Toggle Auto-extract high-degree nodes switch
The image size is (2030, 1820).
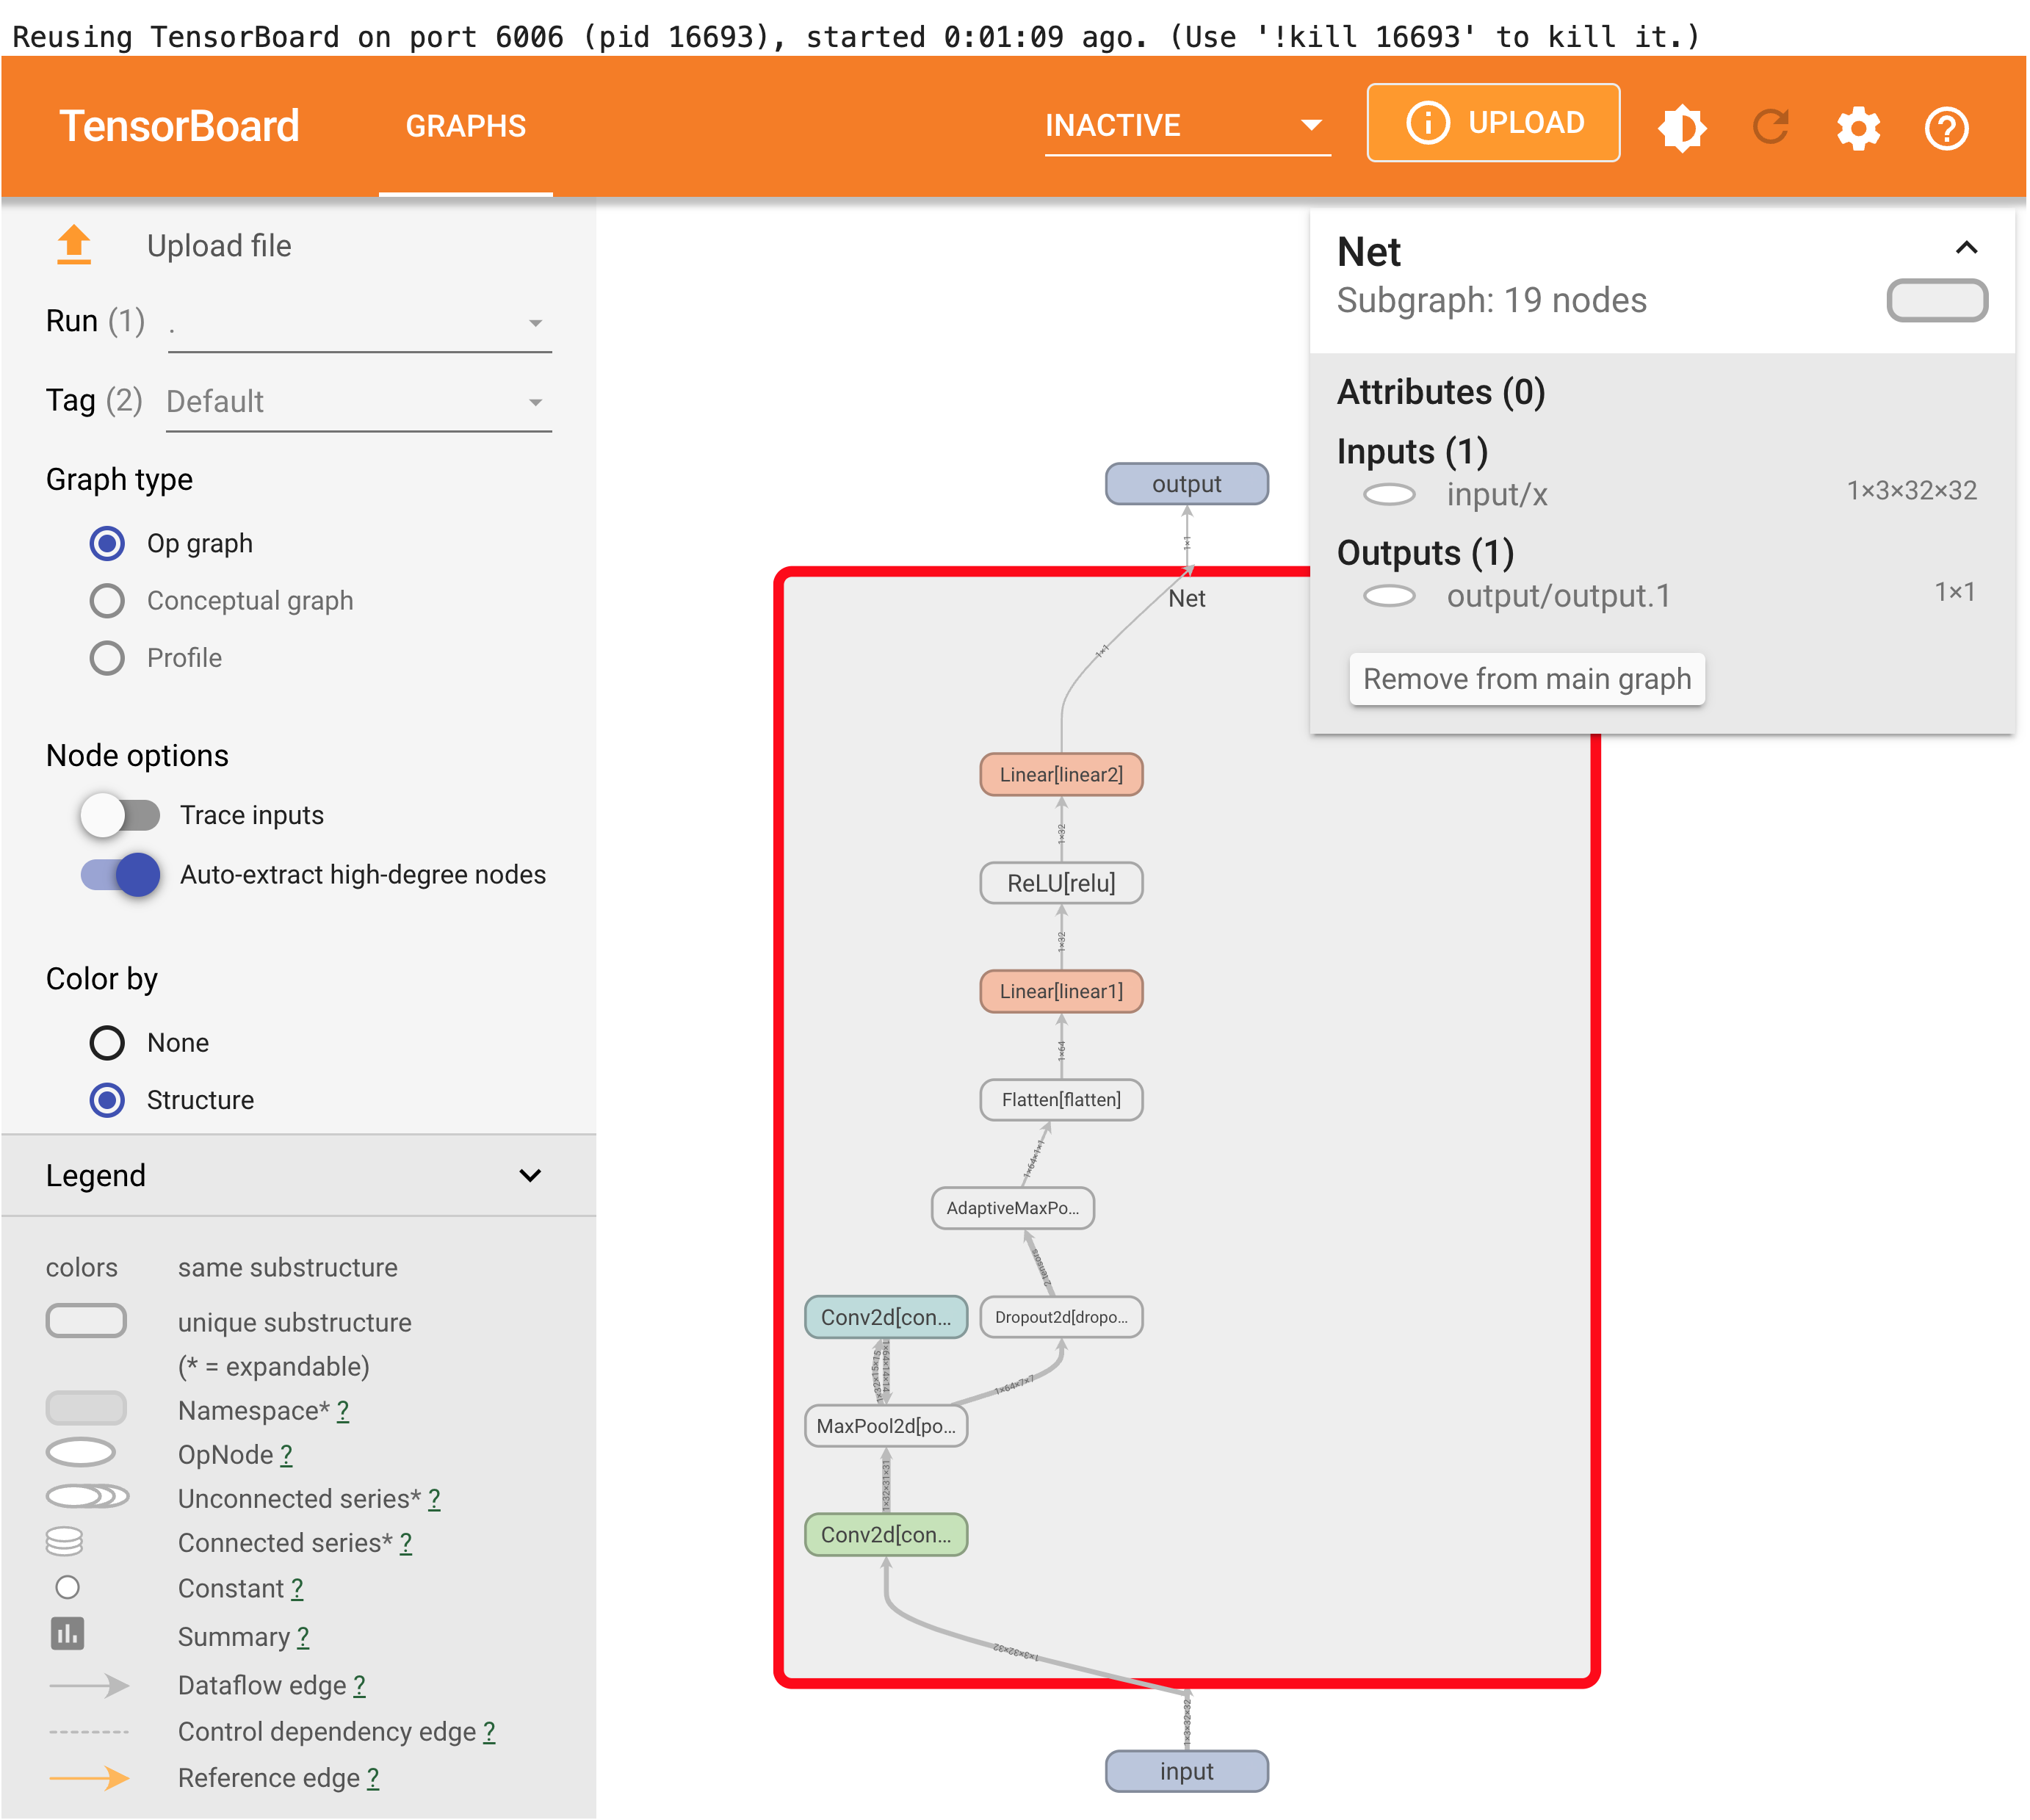(120, 875)
